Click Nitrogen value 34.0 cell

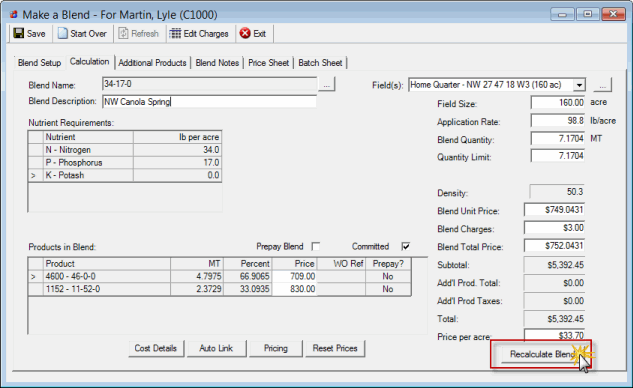(x=177, y=150)
